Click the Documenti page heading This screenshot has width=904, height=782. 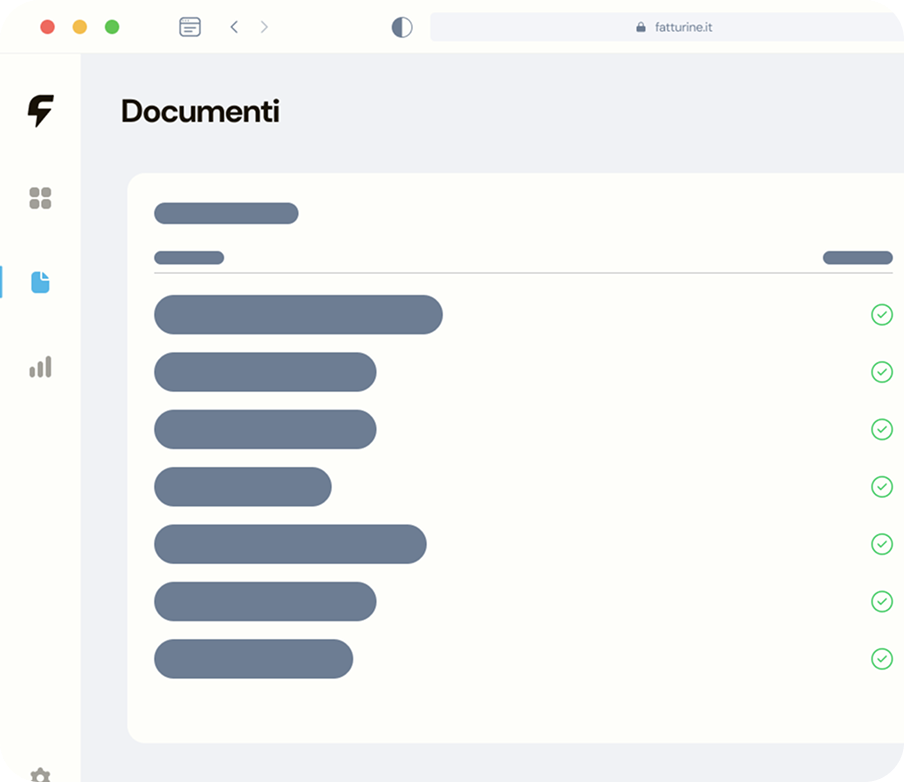pyautogui.click(x=200, y=111)
